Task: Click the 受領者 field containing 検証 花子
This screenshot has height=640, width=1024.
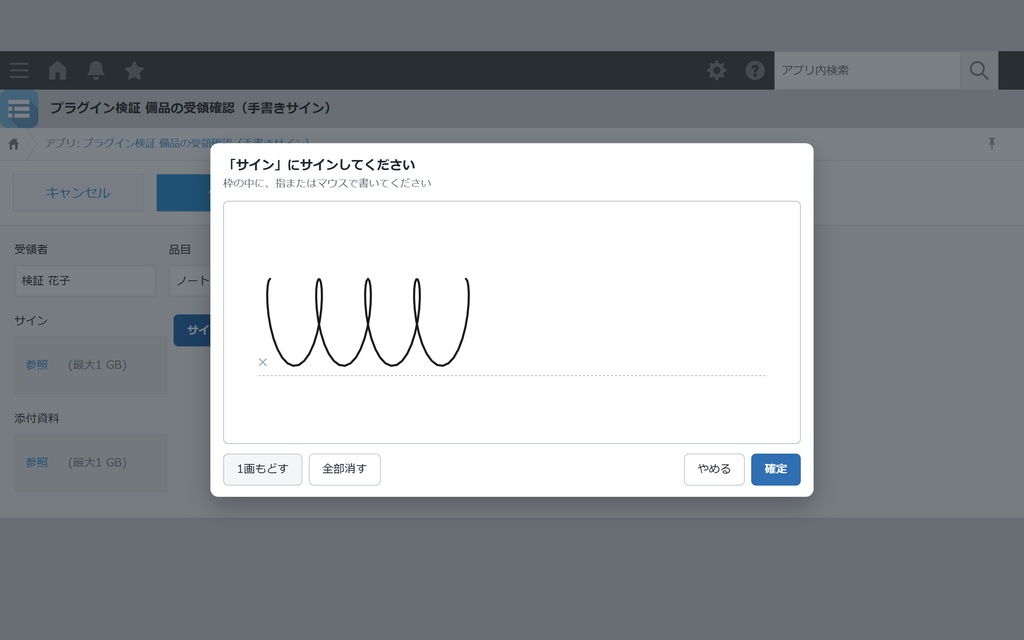Action: (85, 281)
